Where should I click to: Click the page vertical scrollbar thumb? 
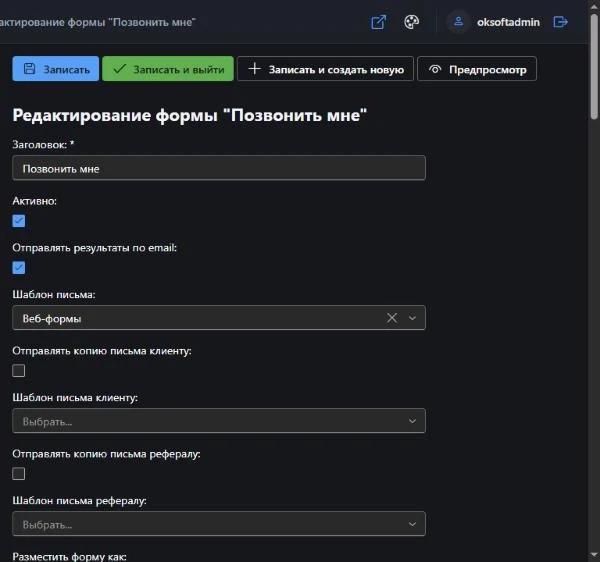point(594,65)
